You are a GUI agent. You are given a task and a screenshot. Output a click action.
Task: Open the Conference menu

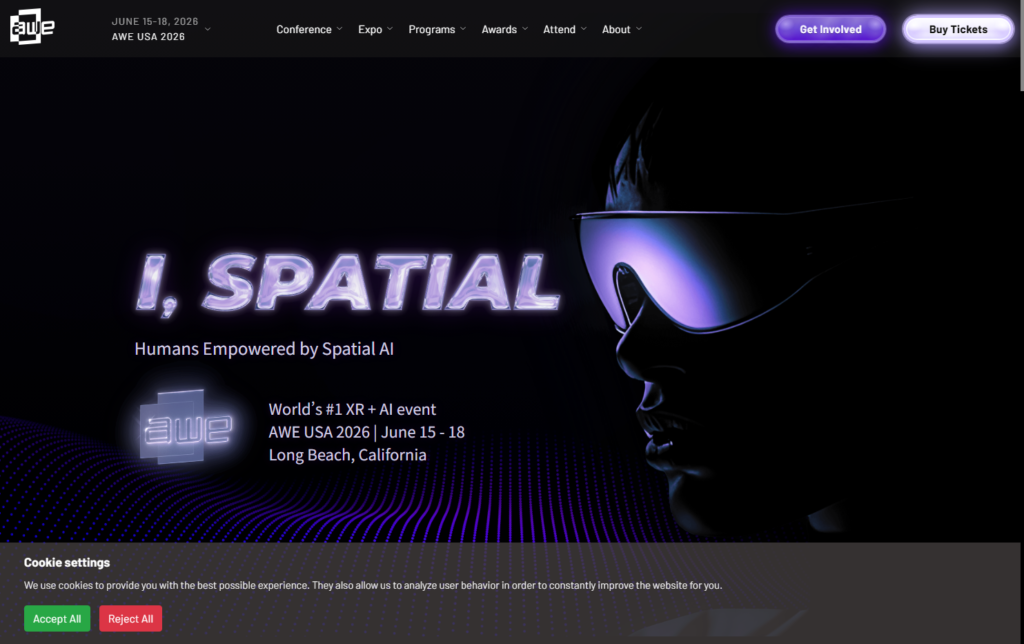(304, 30)
